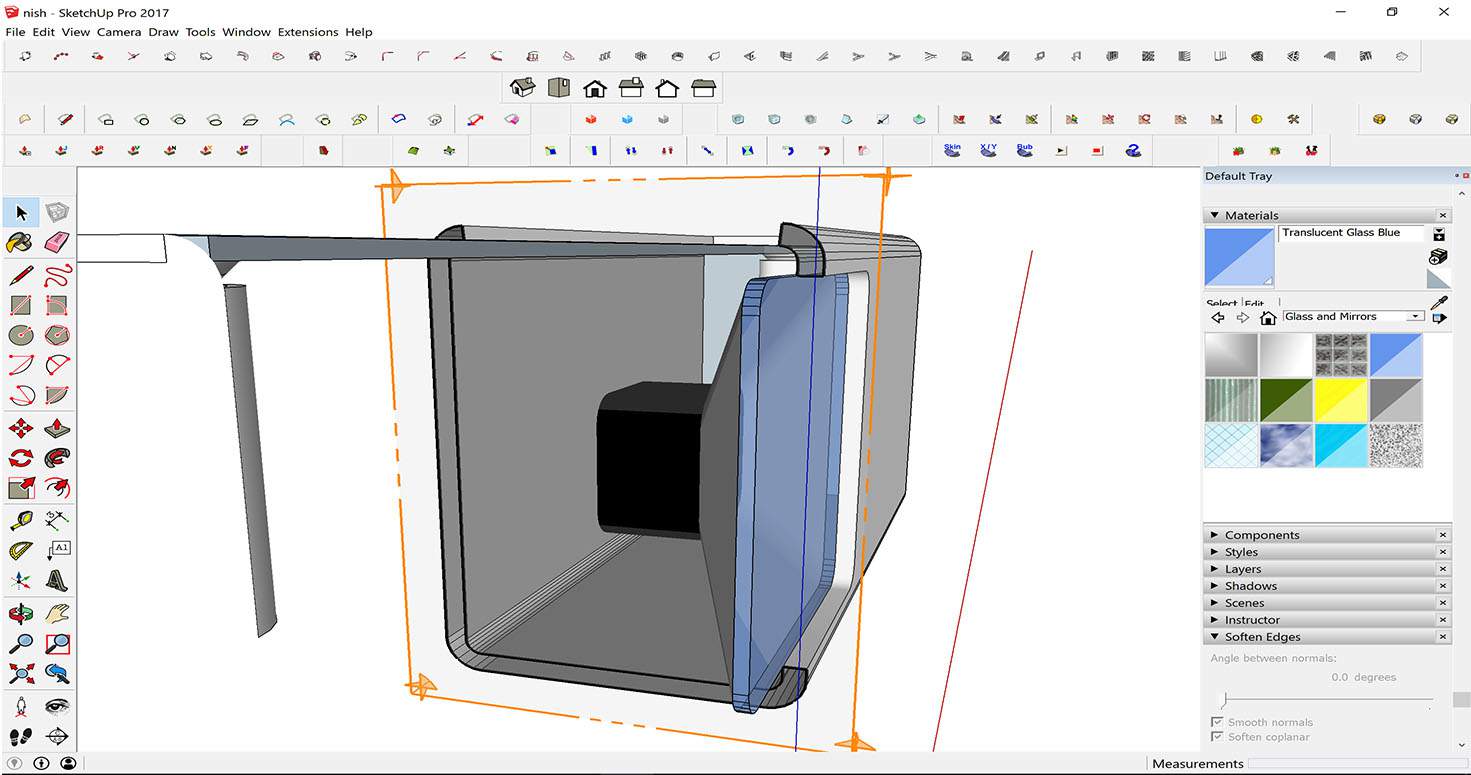Open the Tools menu
The height and width of the screenshot is (775, 1471).
click(200, 32)
